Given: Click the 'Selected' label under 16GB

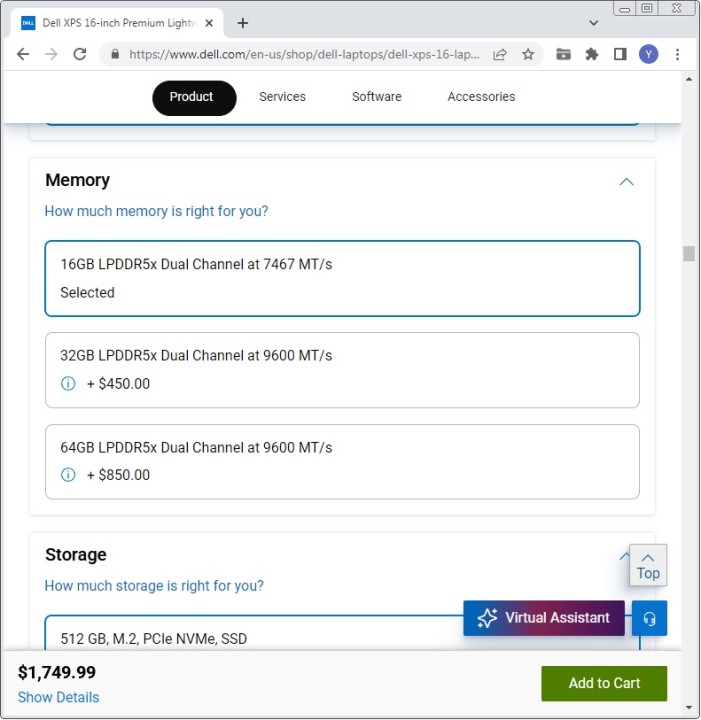Looking at the screenshot, I should pos(87,292).
